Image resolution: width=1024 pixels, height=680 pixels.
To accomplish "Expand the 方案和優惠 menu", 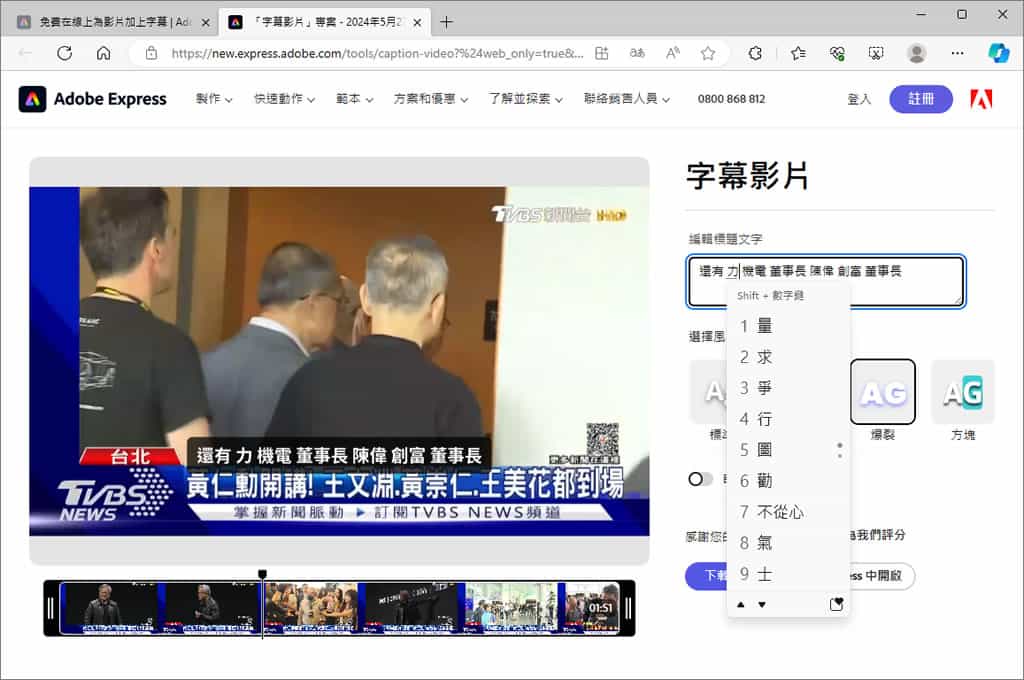I will tap(430, 99).
